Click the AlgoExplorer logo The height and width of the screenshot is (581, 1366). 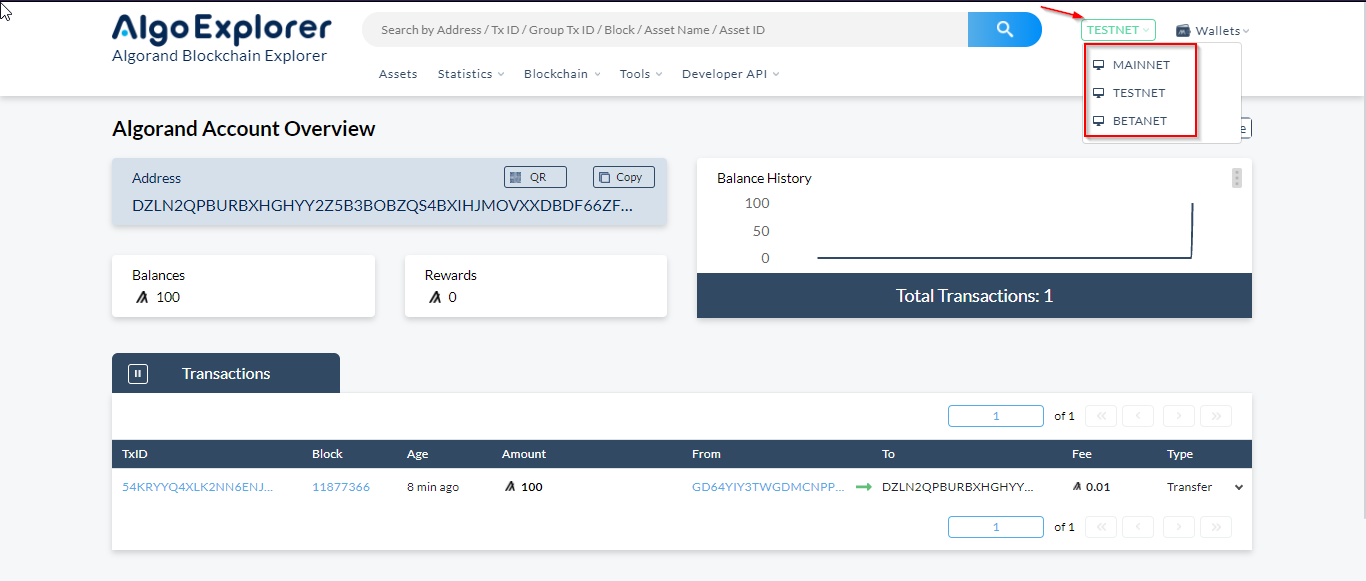pos(221,27)
